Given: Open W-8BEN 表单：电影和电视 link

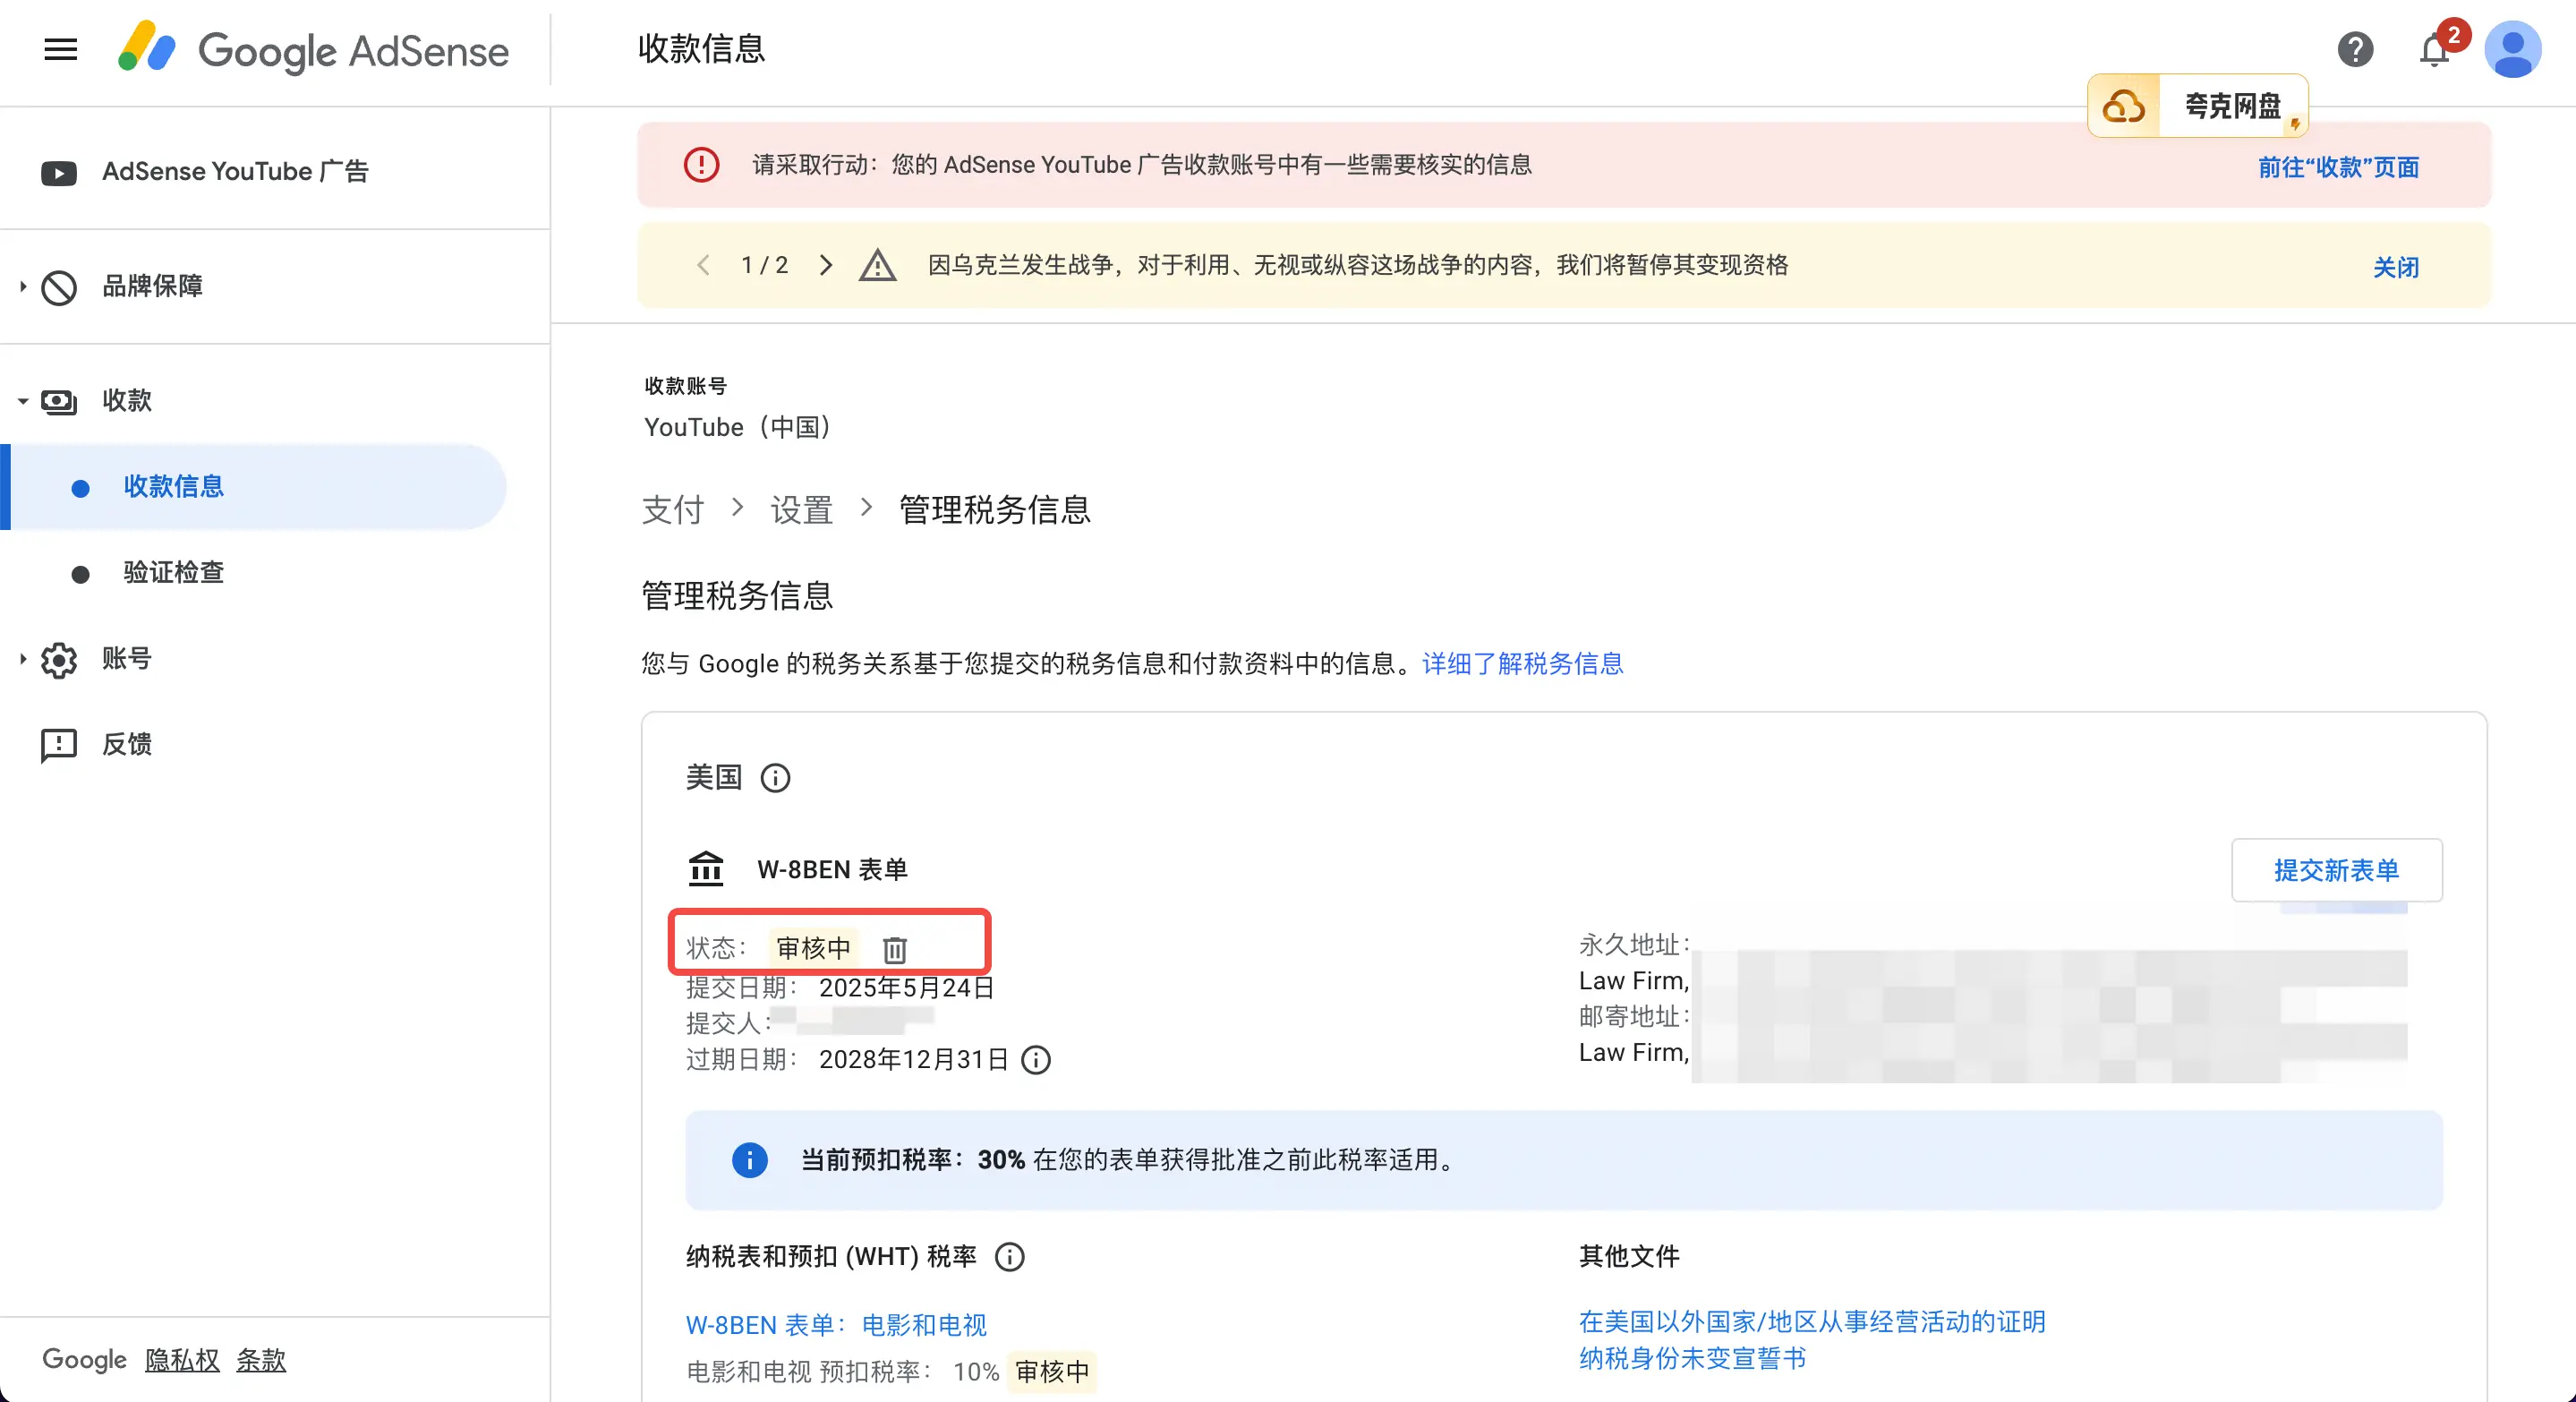Looking at the screenshot, I should pos(836,1325).
